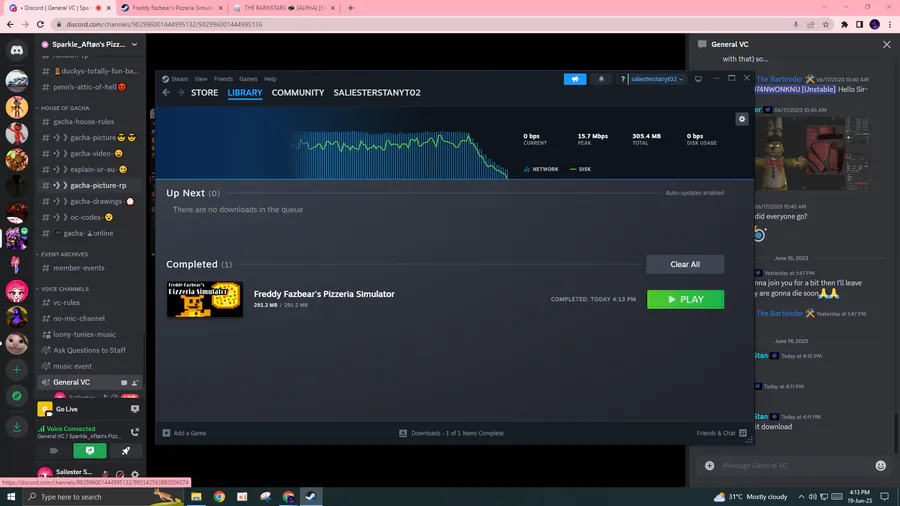Open Downloads status at Steam bottom bar
The height and width of the screenshot is (506, 900).
click(451, 433)
